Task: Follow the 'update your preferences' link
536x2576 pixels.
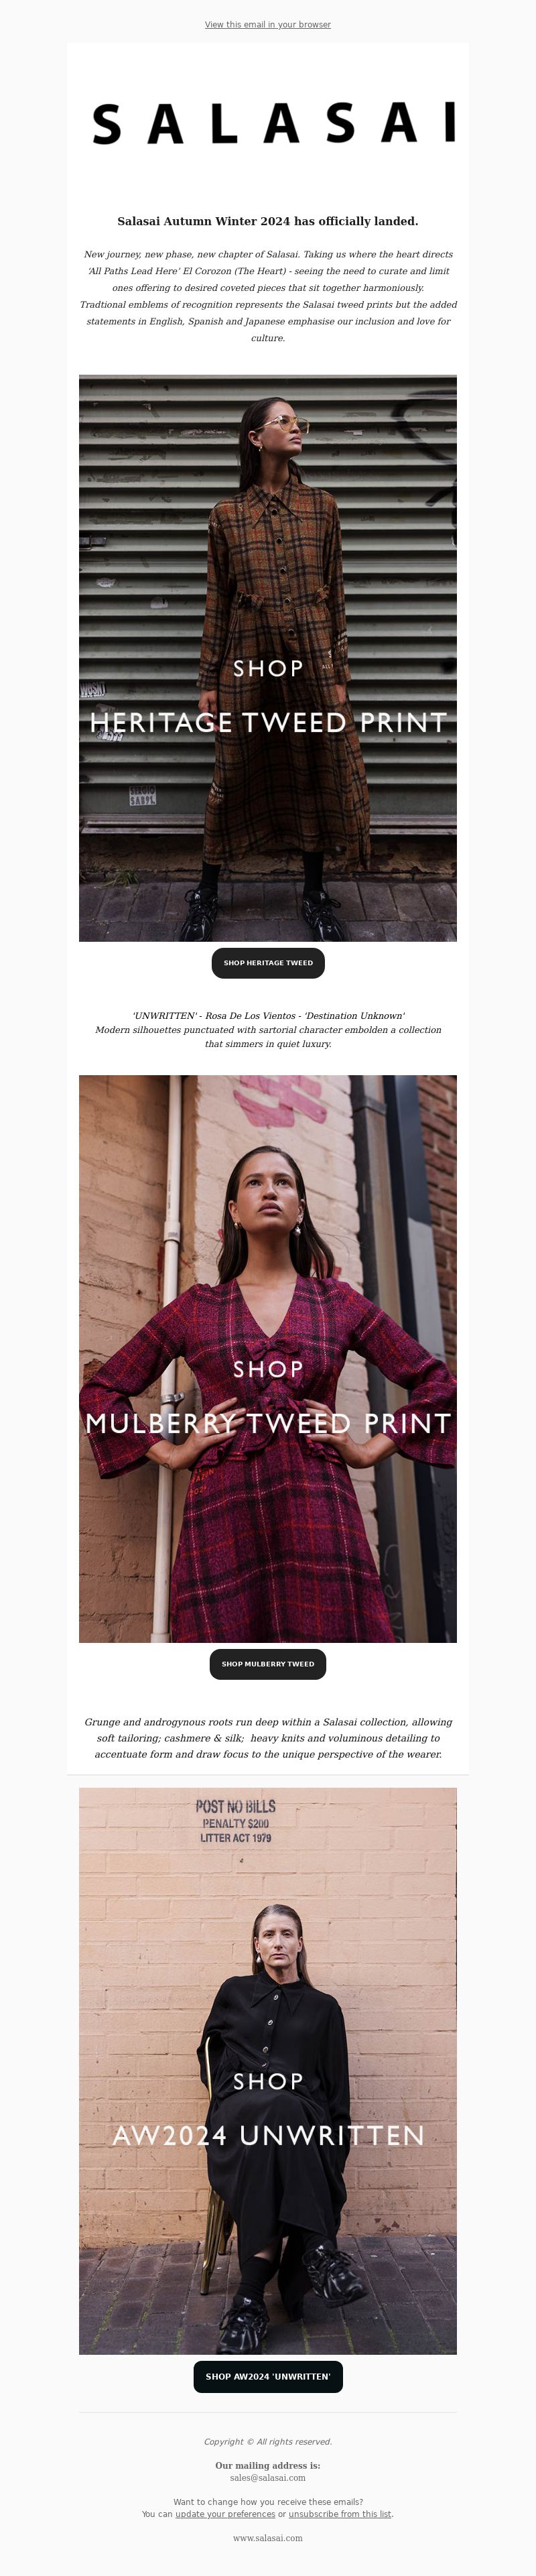Action: (225, 2514)
